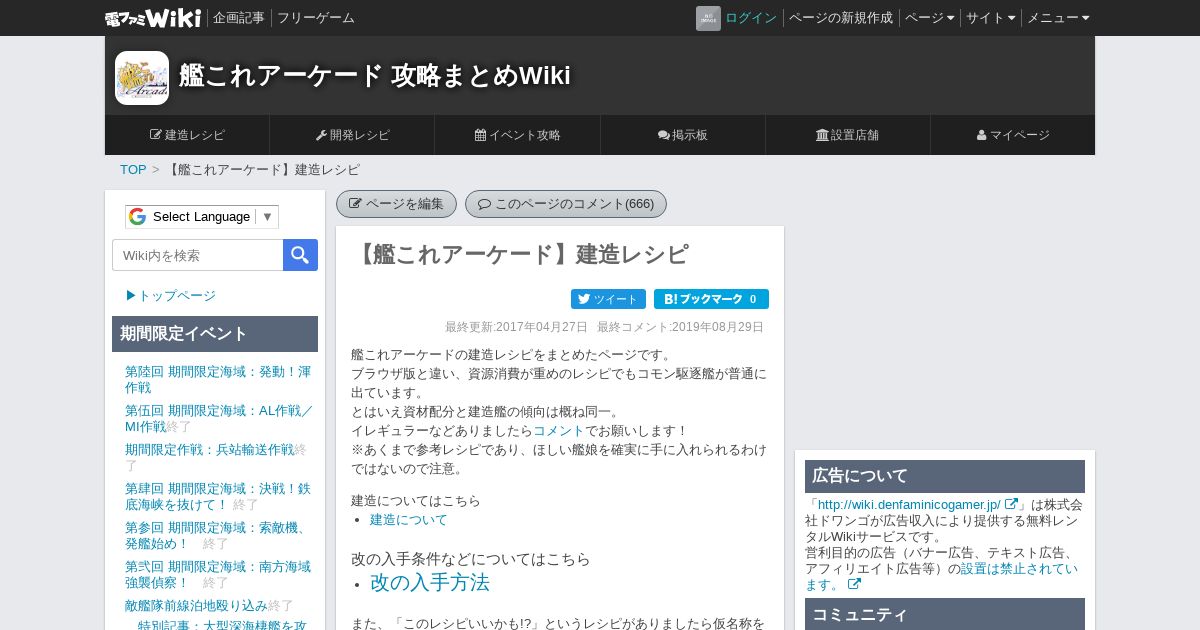
Task: Open 期間限定作戦：兵站輸送作戦 link
Action: 209,450
